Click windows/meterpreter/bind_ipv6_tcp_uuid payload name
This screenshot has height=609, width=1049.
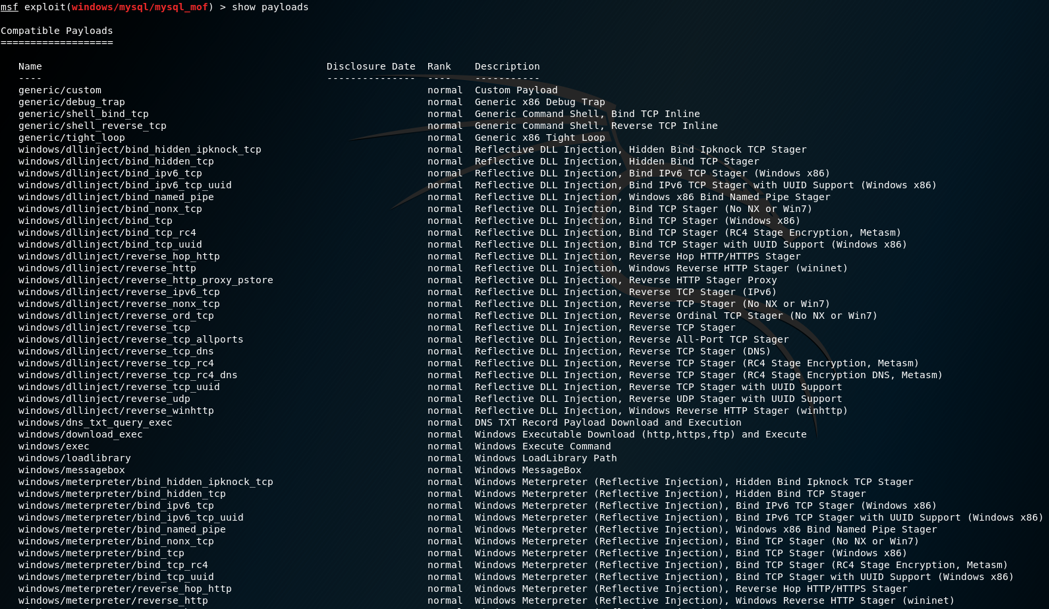tap(130, 518)
